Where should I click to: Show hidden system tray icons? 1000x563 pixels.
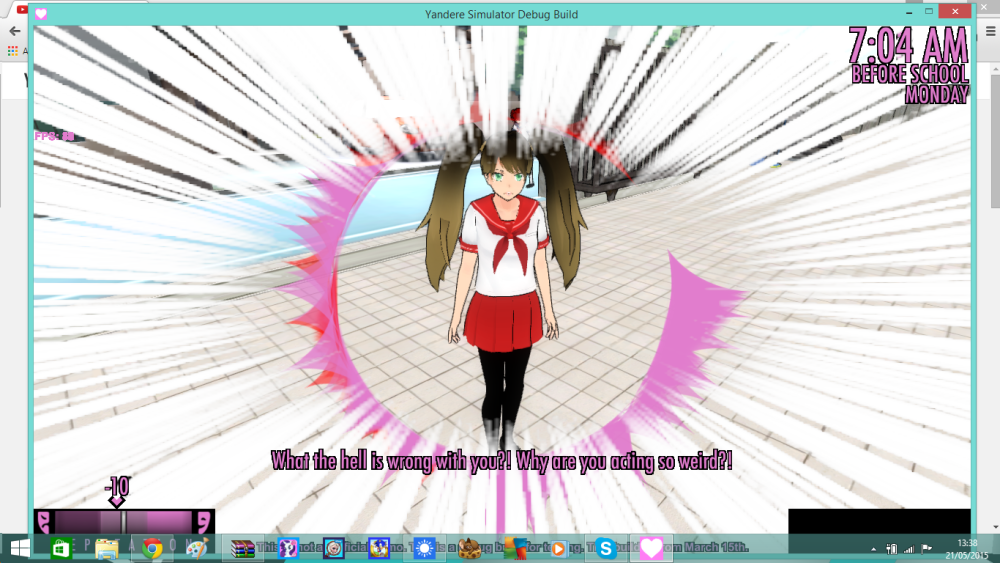click(874, 549)
